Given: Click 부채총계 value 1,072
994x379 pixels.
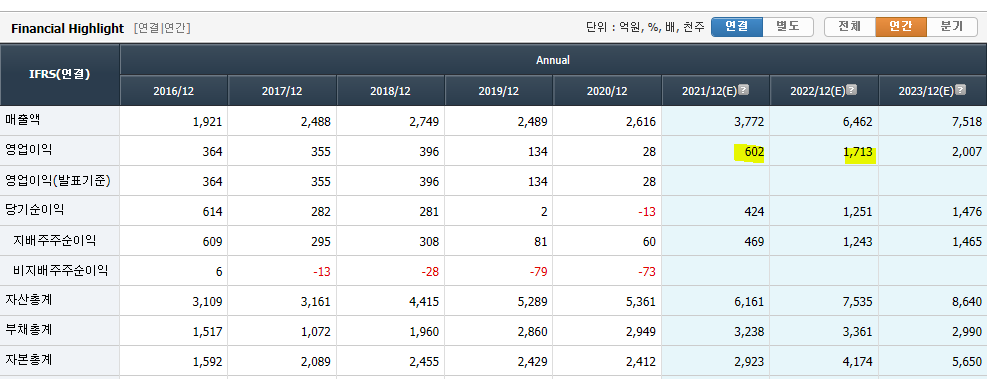Looking at the screenshot, I should click(316, 332).
